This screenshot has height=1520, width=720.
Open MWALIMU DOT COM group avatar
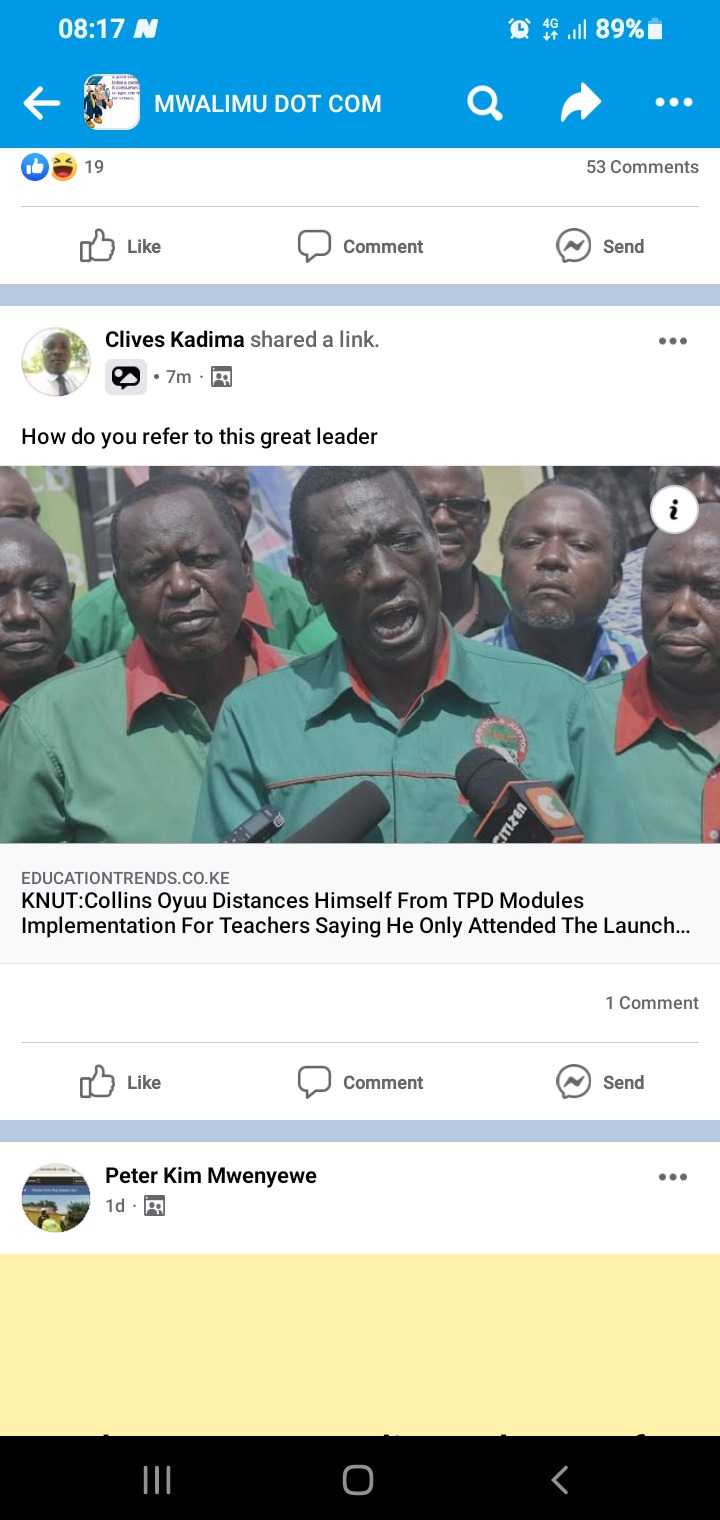[x=111, y=102]
